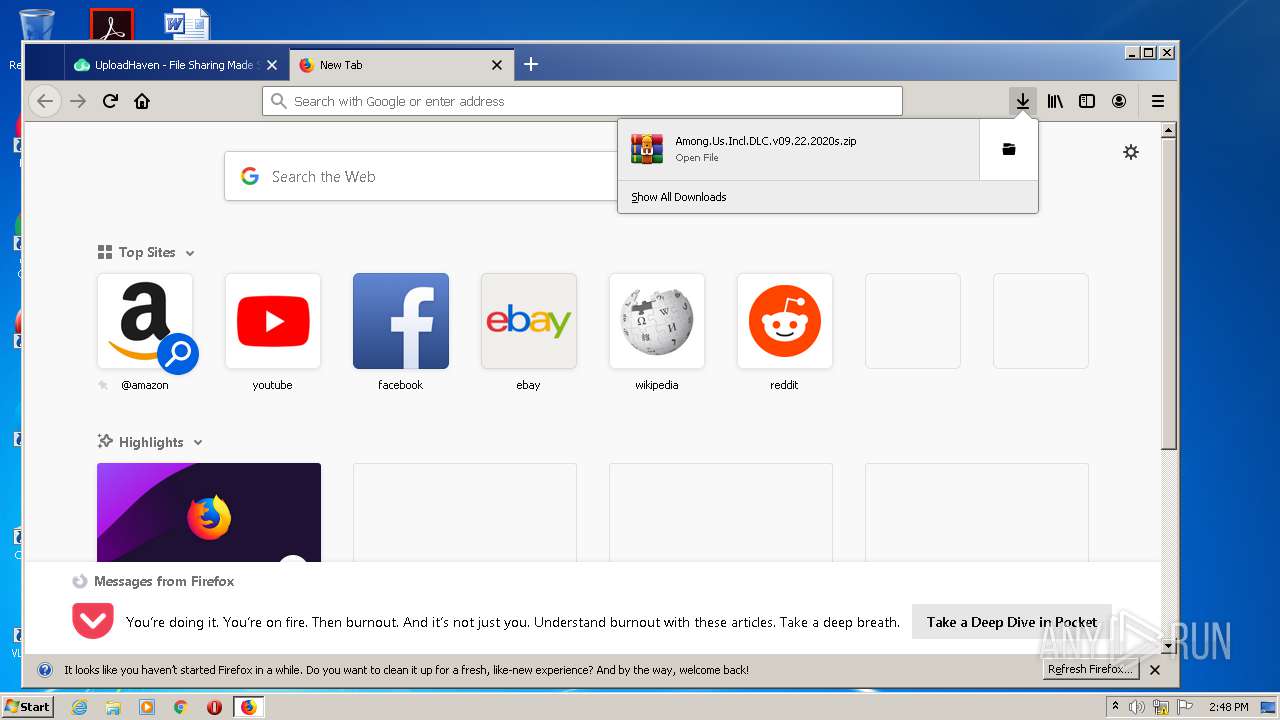
Task: Select the Adobe Acrobat desktop icon
Action: point(112,24)
